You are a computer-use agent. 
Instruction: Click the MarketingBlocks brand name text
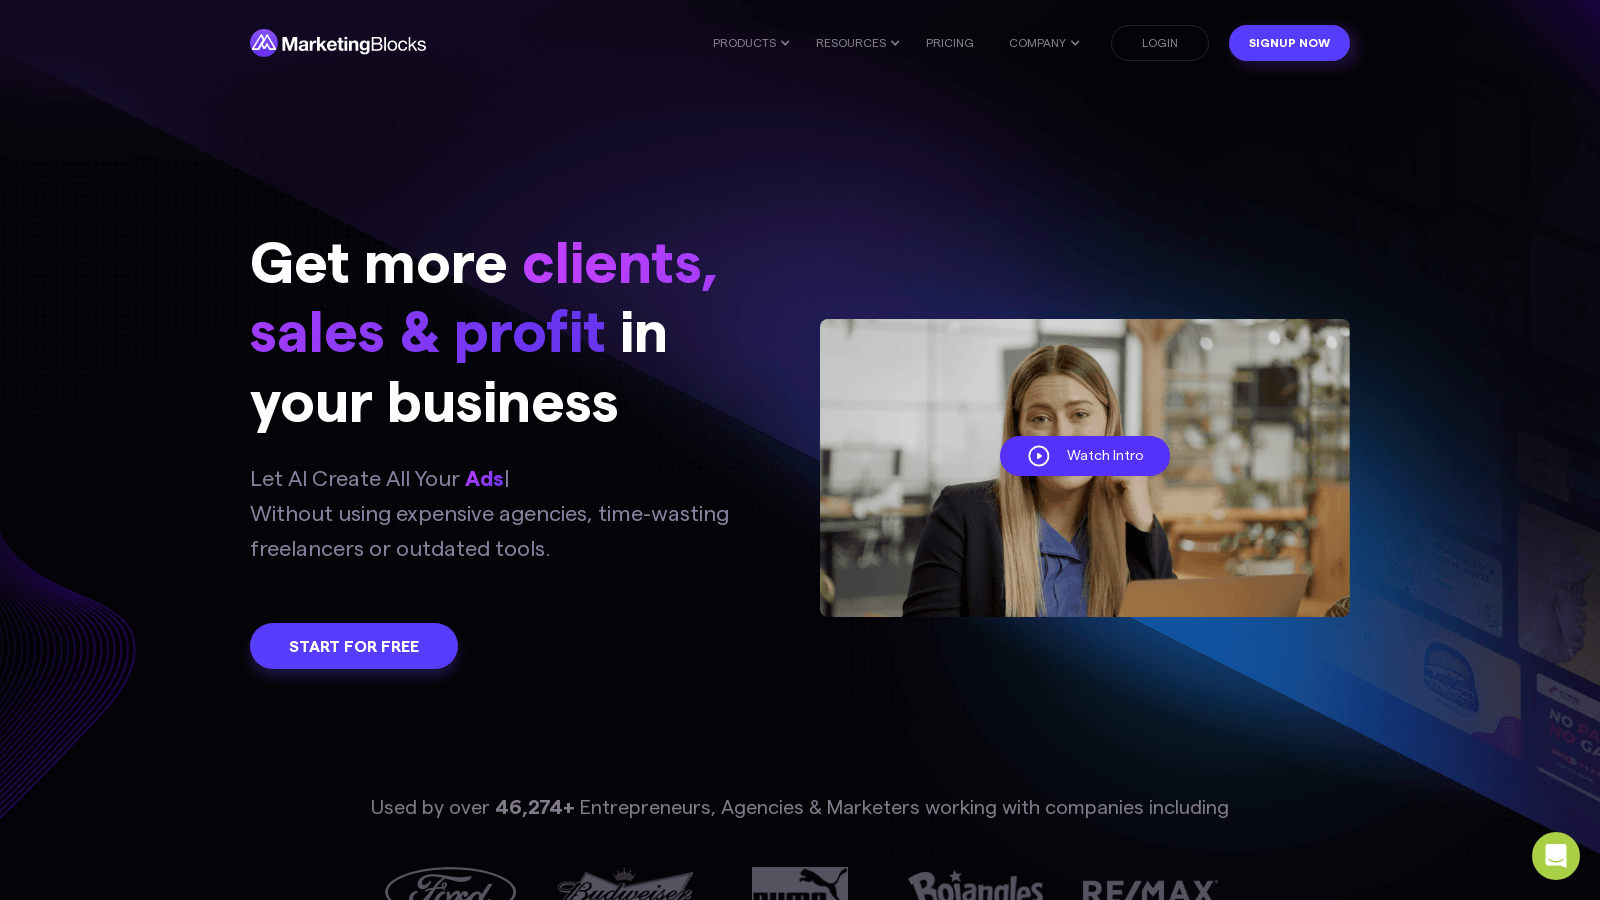click(354, 44)
